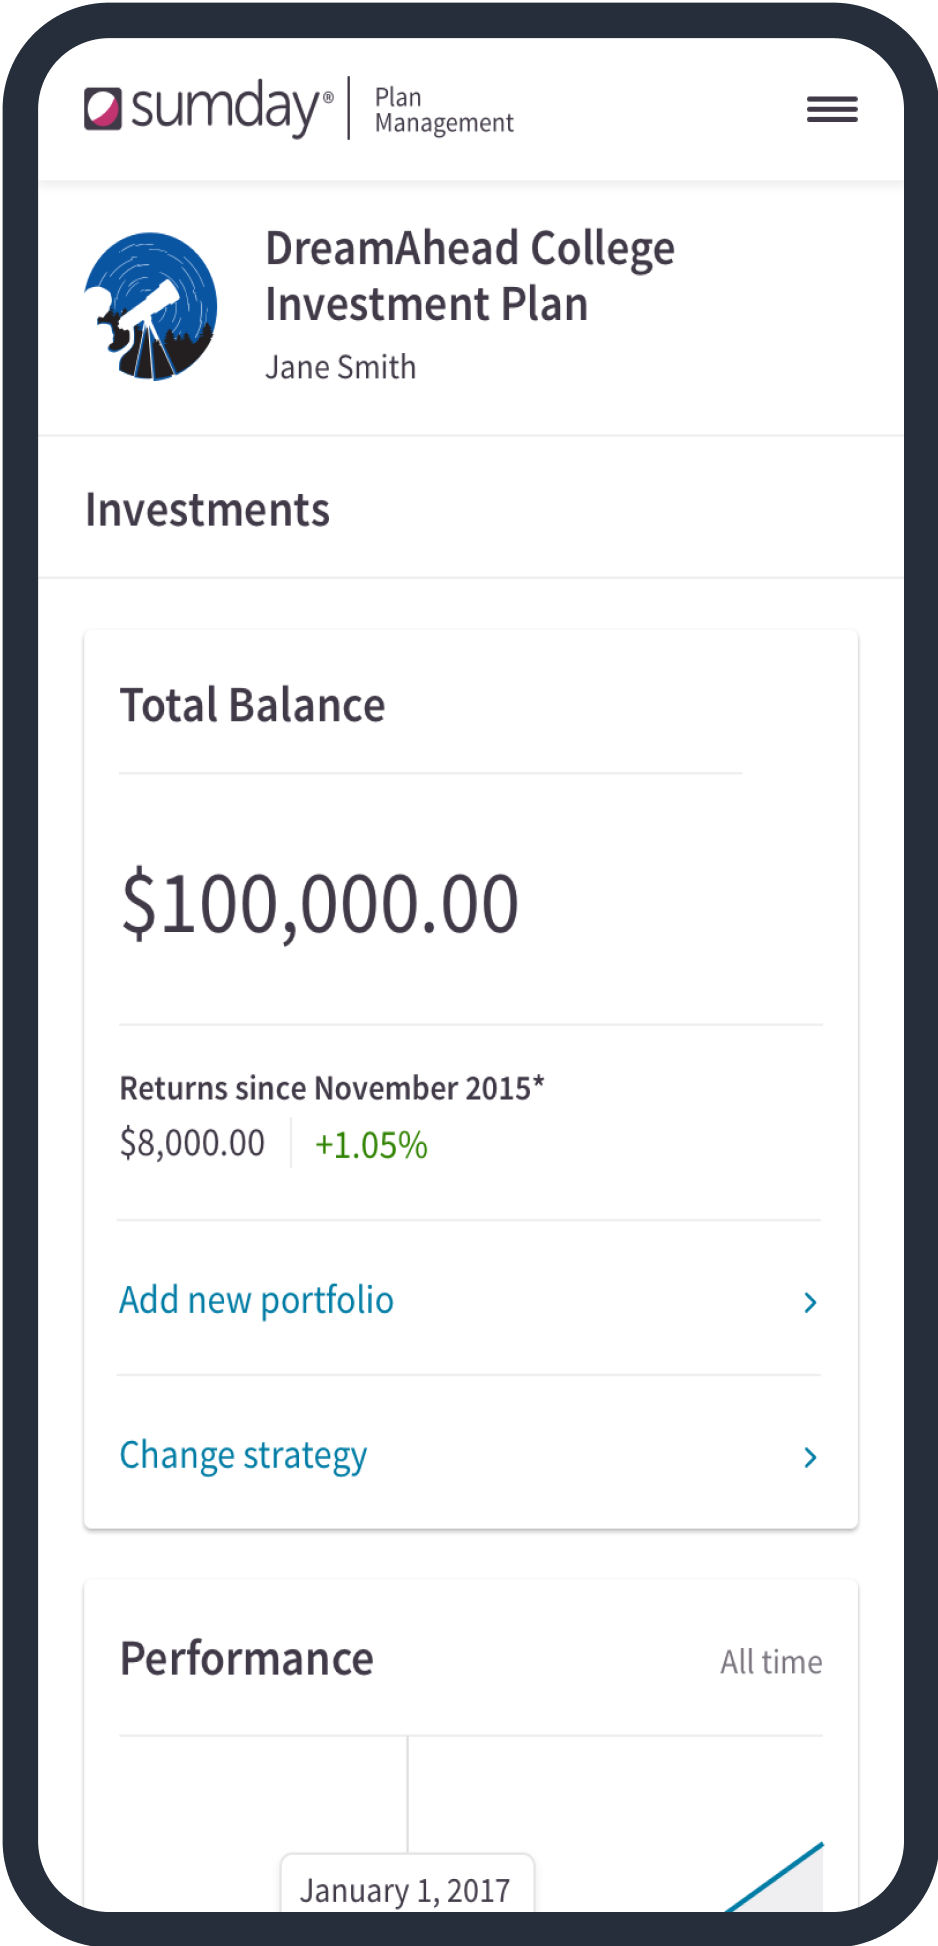The width and height of the screenshot is (938, 1946).
Task: Click the Plan Management header label
Action: pyautogui.click(x=444, y=110)
